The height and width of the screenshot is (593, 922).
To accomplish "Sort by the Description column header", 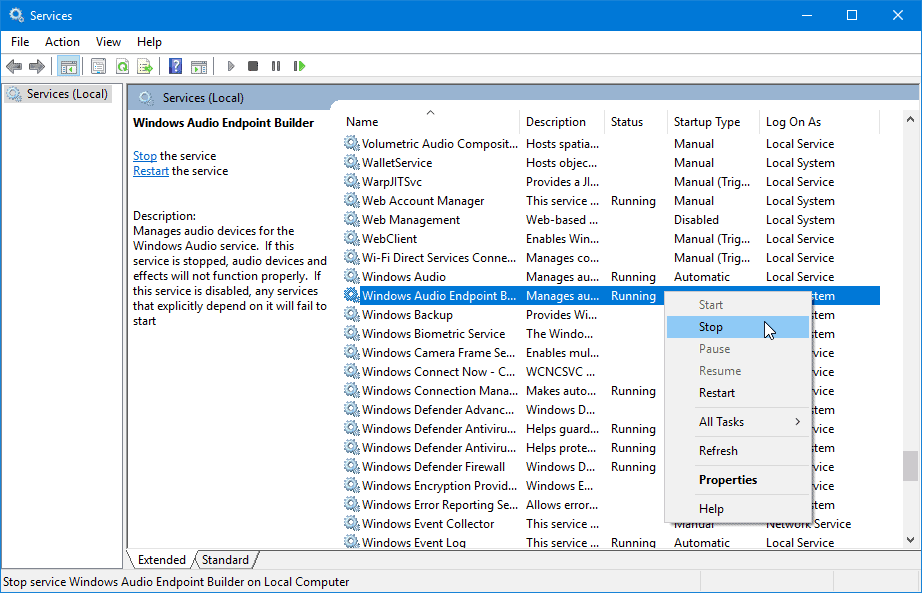I will pyautogui.click(x=562, y=121).
